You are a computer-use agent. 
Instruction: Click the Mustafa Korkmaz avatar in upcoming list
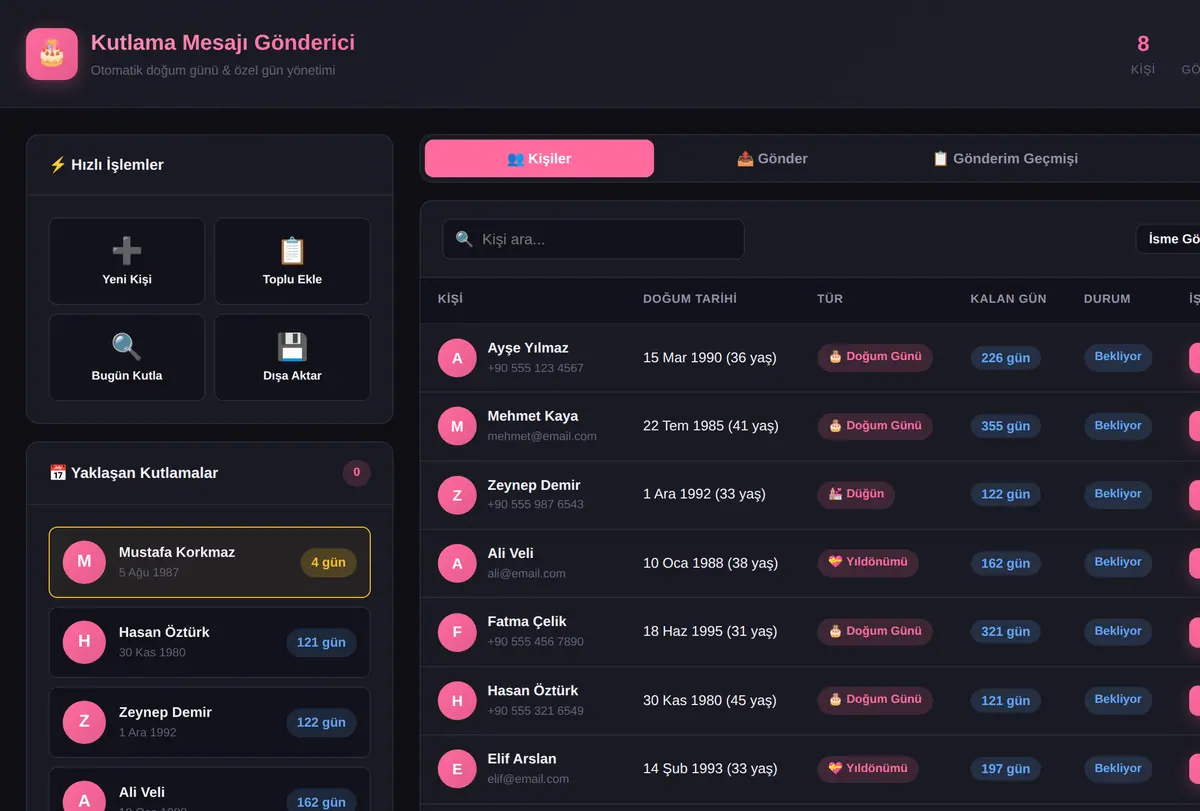click(84, 562)
